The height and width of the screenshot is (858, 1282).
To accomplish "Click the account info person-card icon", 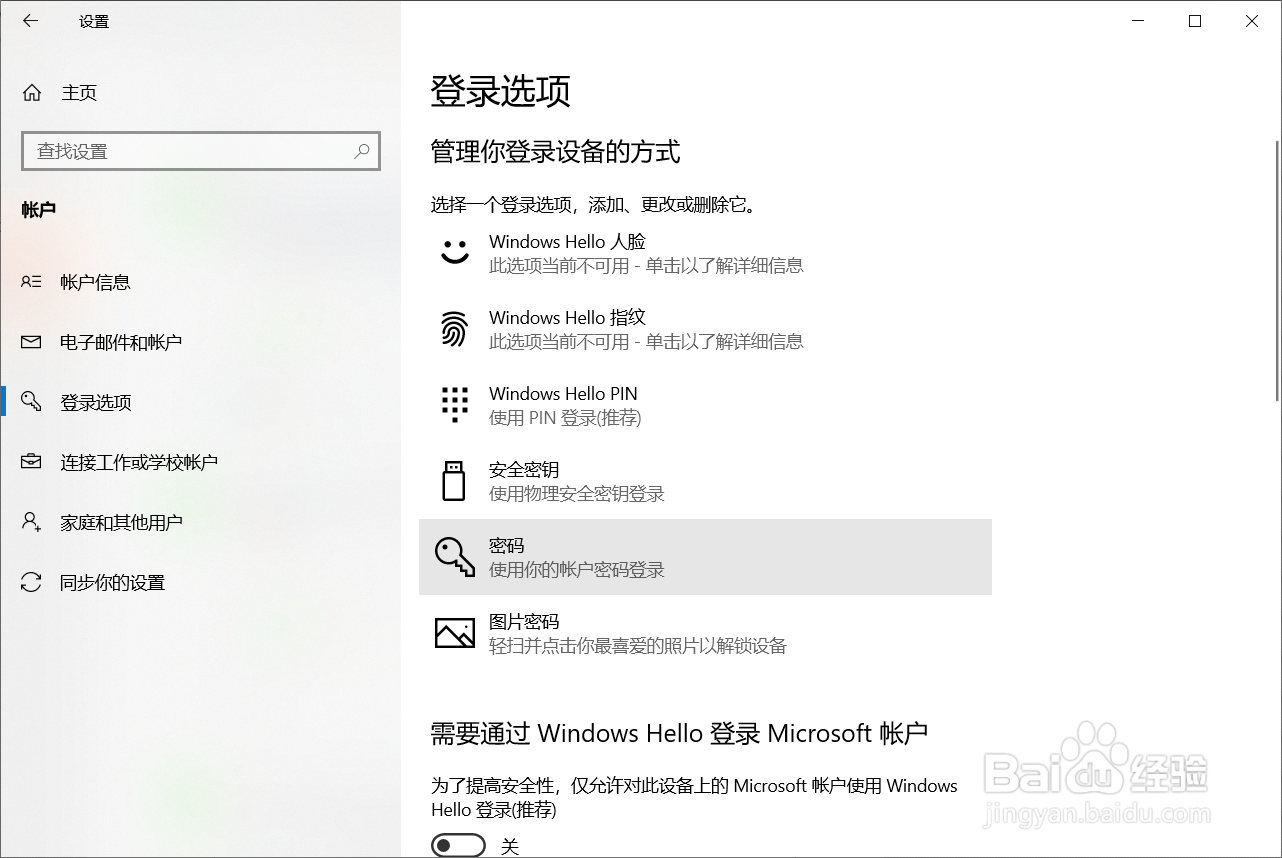I will pyautogui.click(x=31, y=282).
